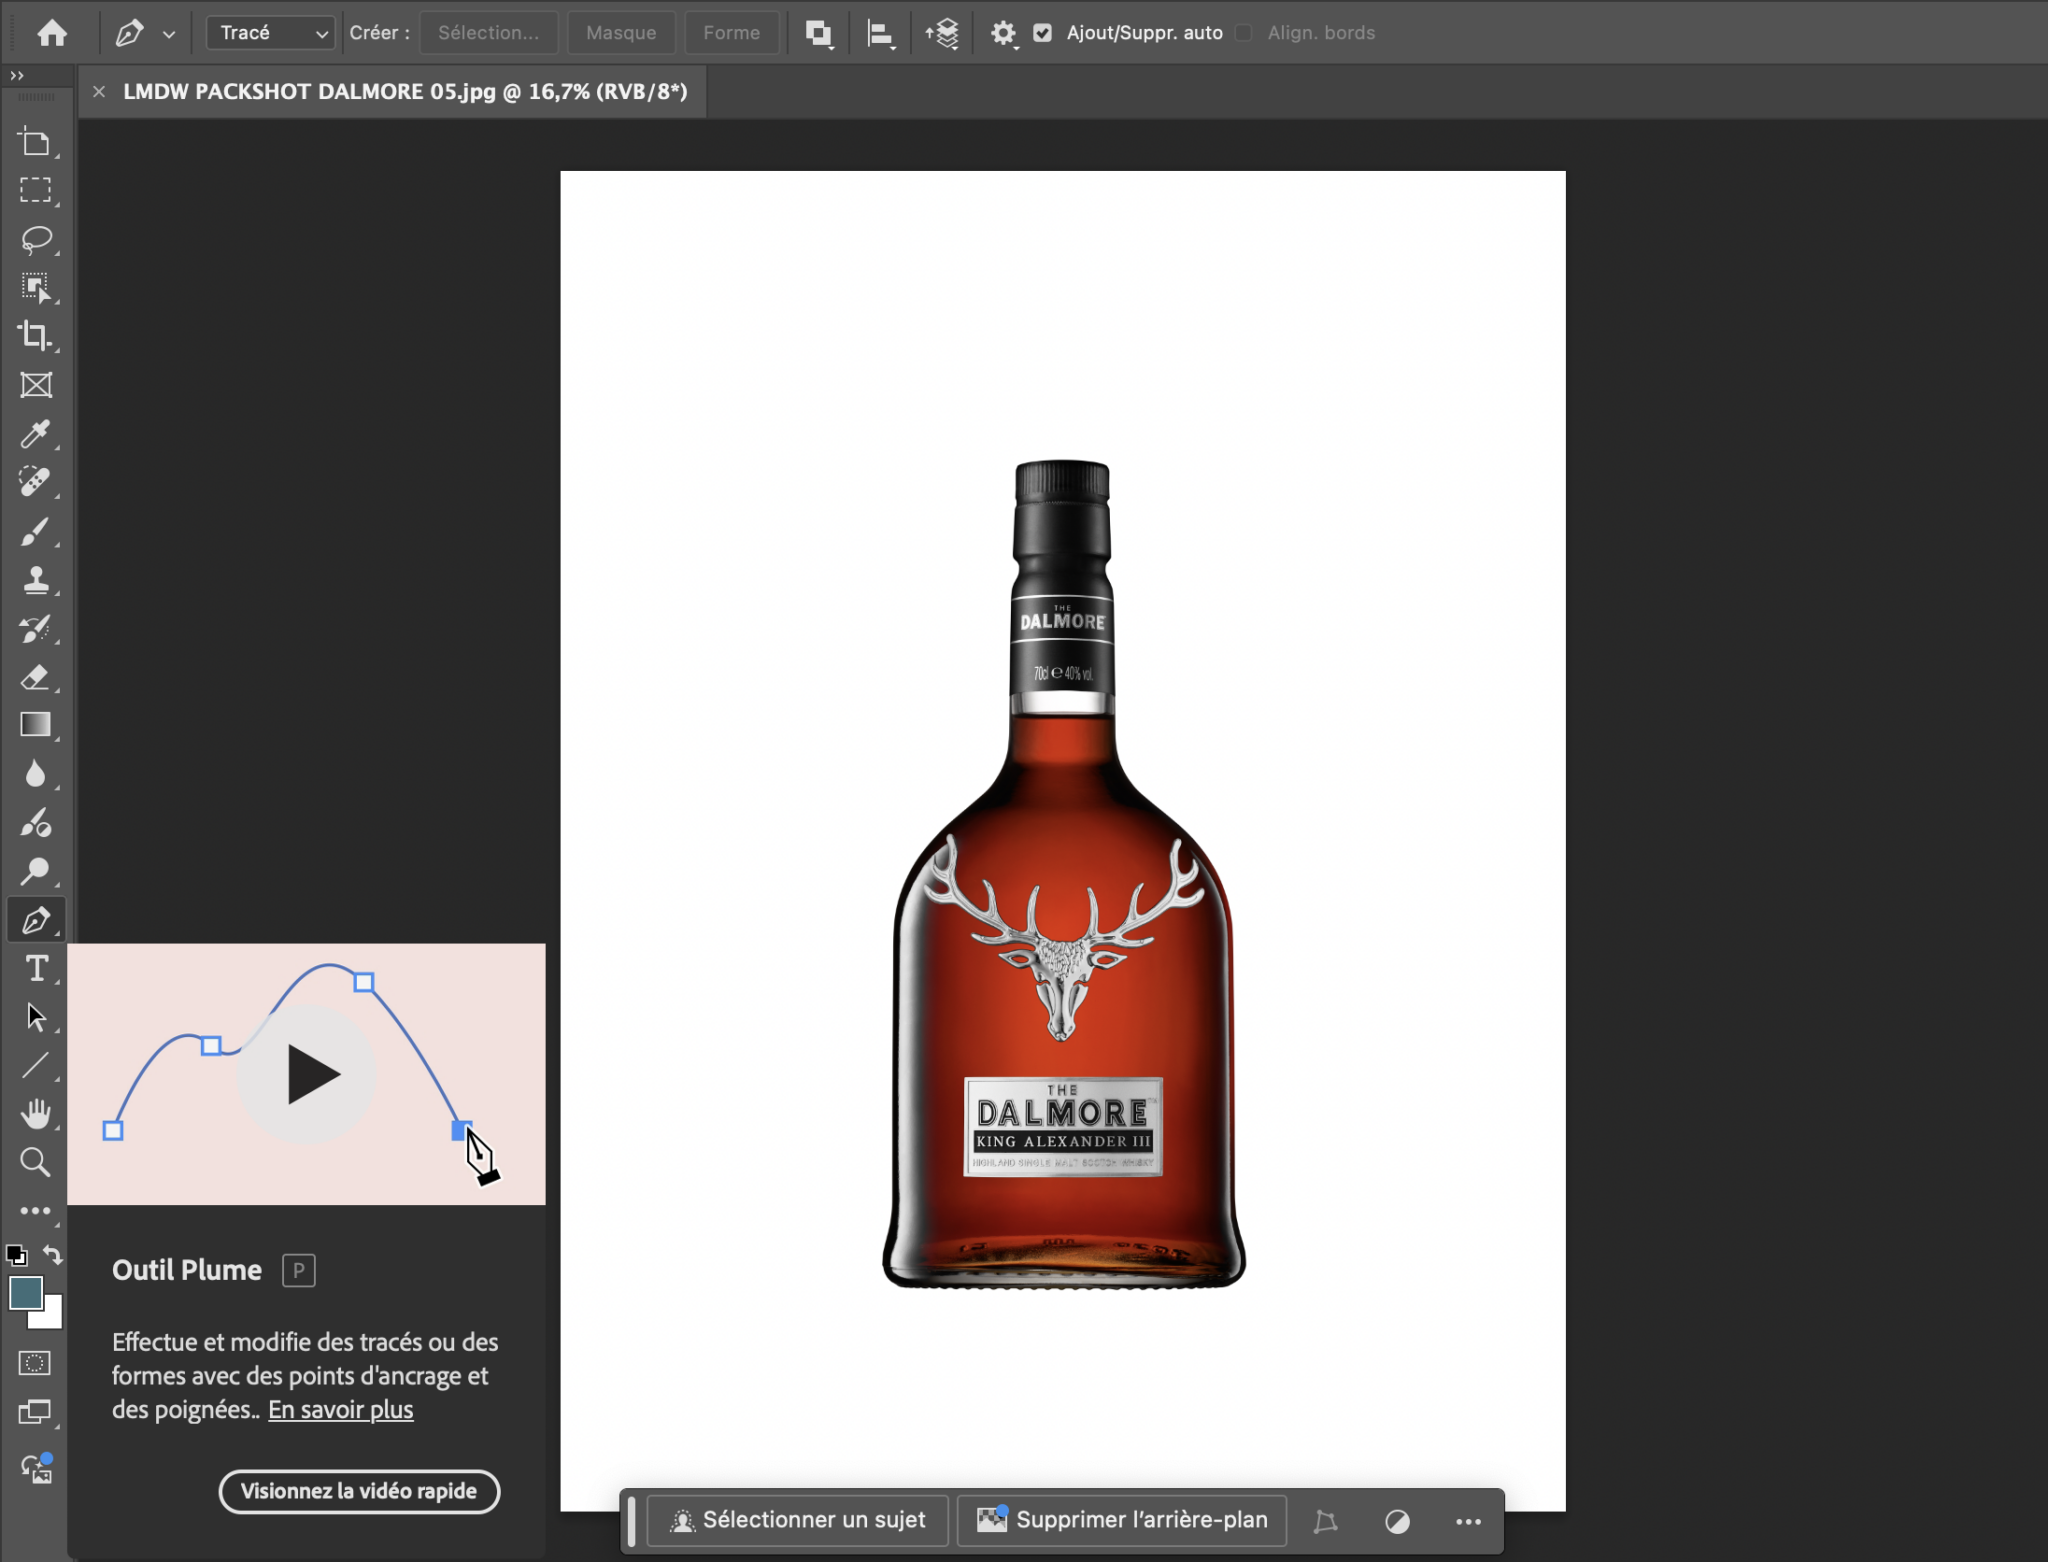Select the Type tool

[x=36, y=968]
